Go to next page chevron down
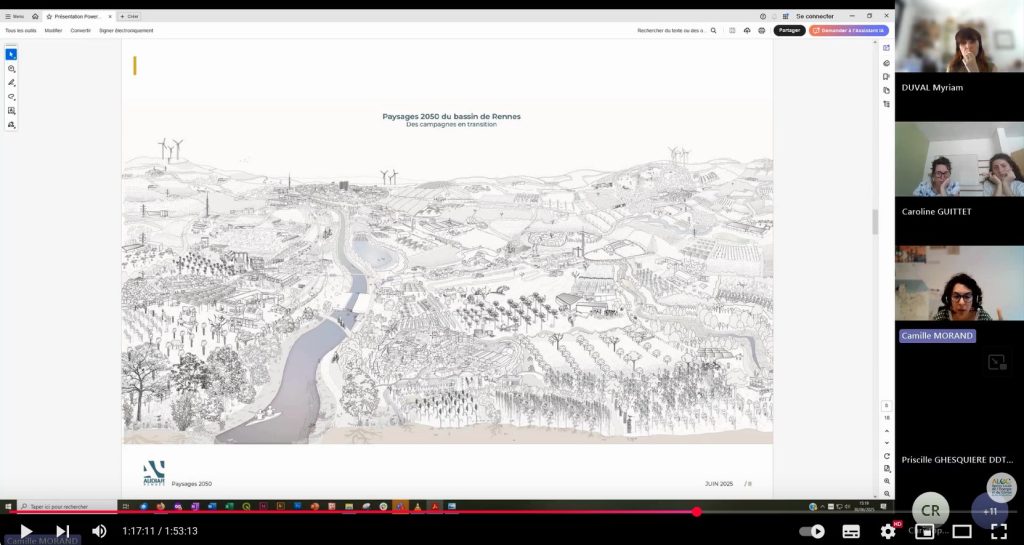This screenshot has height=545, width=1024. pyautogui.click(x=886, y=443)
